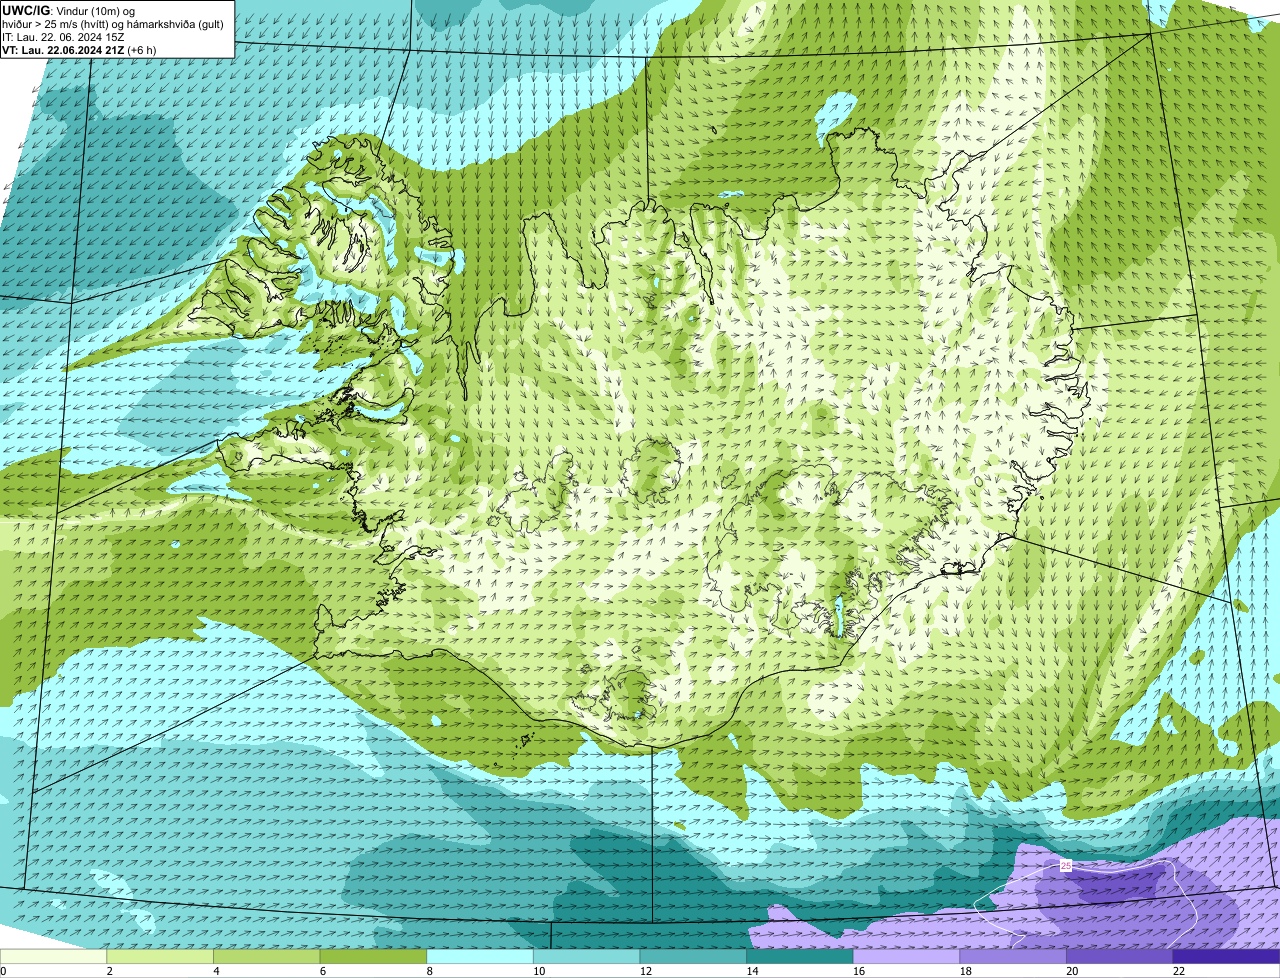The image size is (1280, 978).
Task: Click the legend swatch between 8 and 10
Action: 480,956
